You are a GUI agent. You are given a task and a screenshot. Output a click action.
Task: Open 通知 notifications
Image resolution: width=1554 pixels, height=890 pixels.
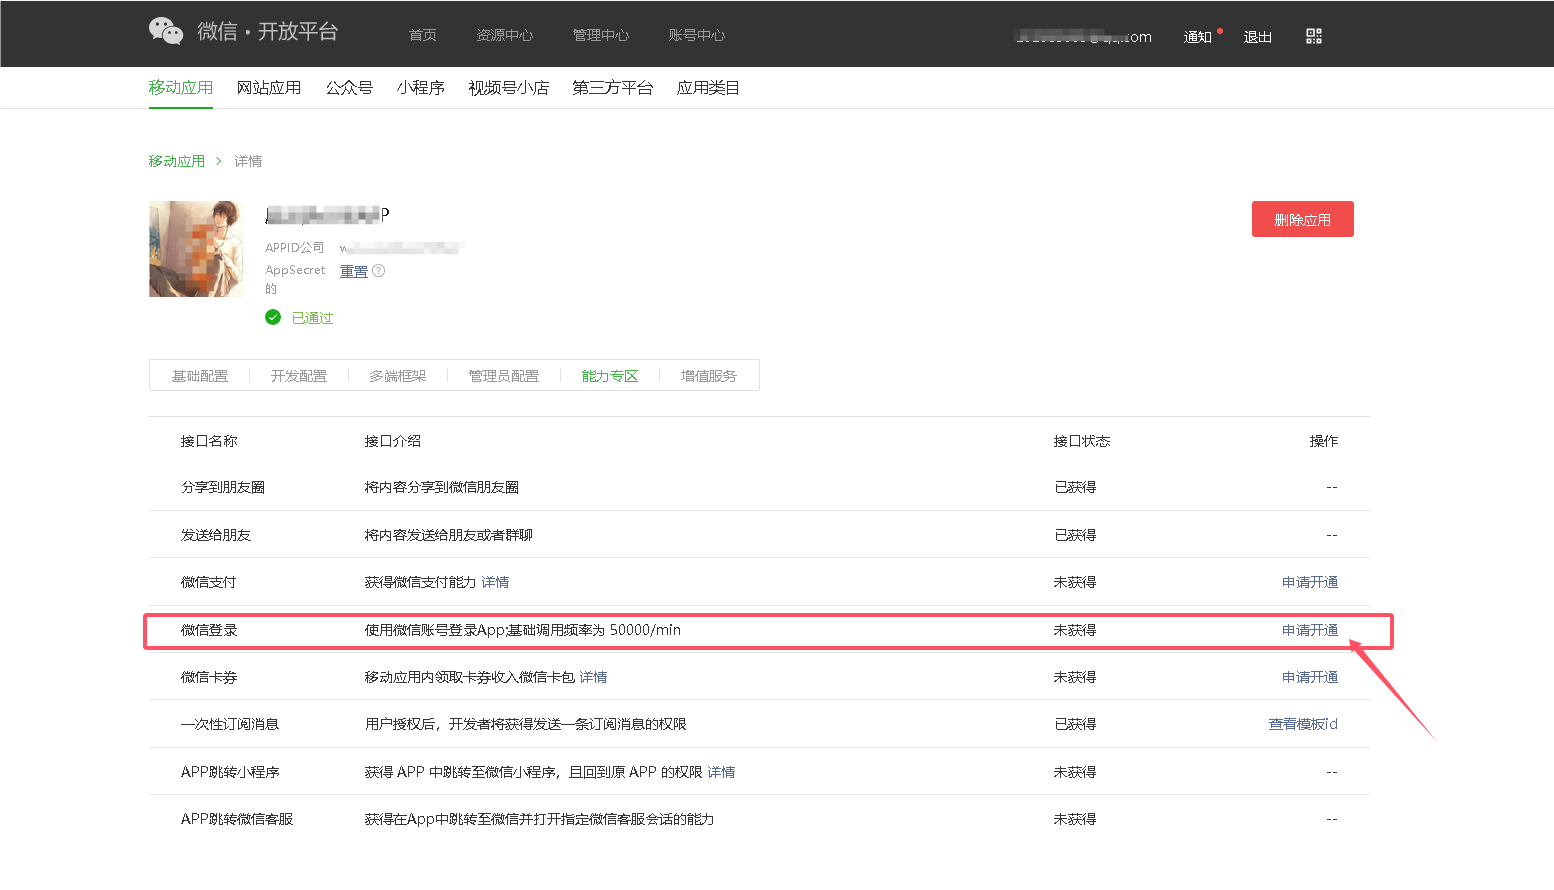coord(1197,37)
